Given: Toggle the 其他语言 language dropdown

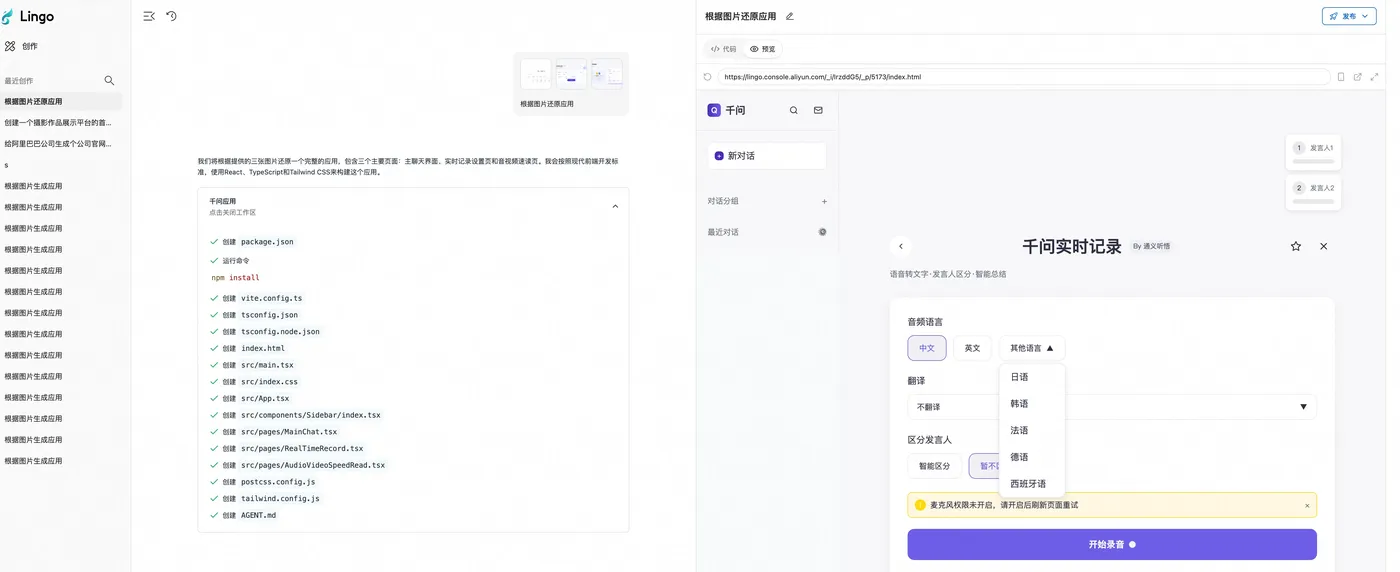Looking at the screenshot, I should (x=1032, y=348).
